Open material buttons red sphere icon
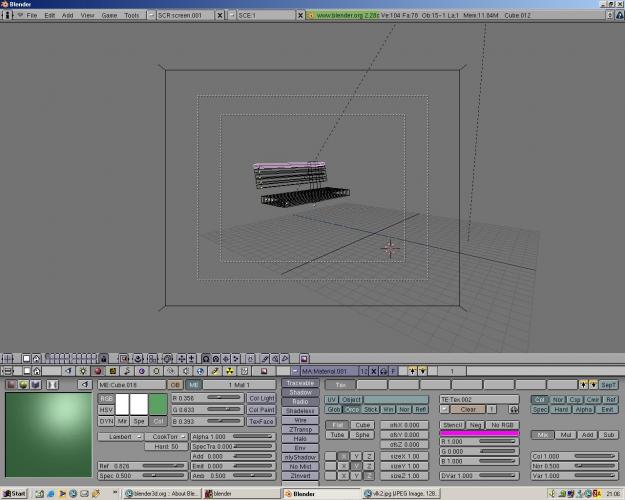This screenshot has height=500, width=625. (x=99, y=371)
